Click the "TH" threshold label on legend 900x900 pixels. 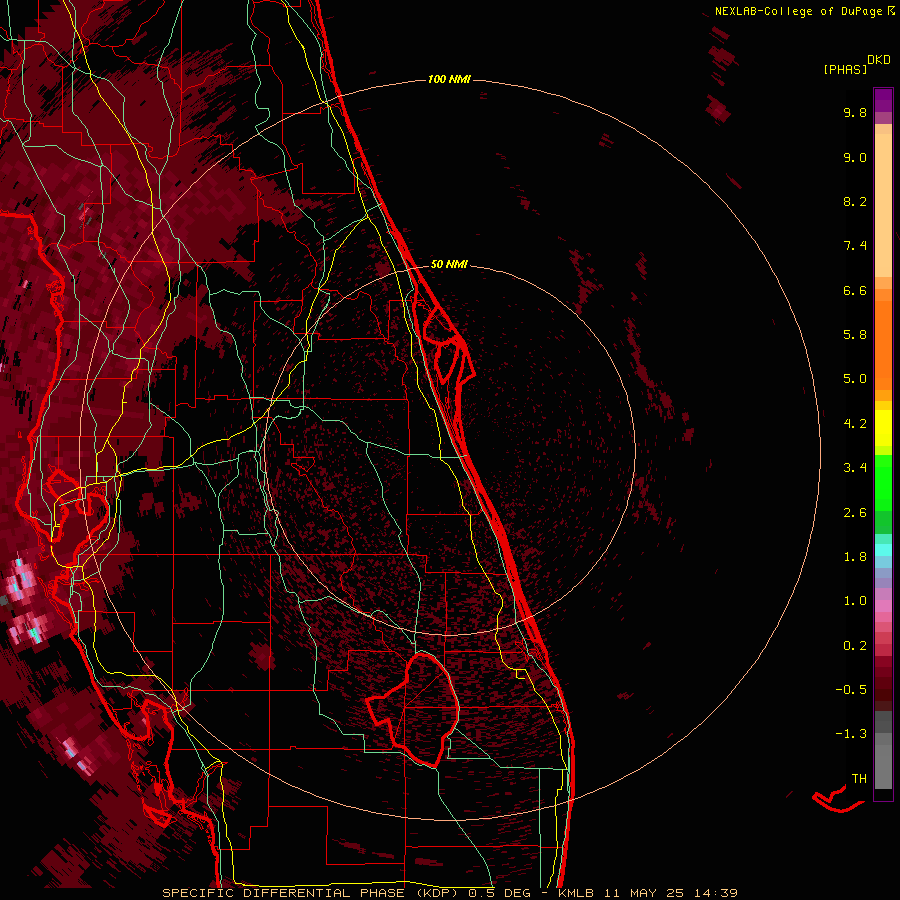tap(859, 779)
